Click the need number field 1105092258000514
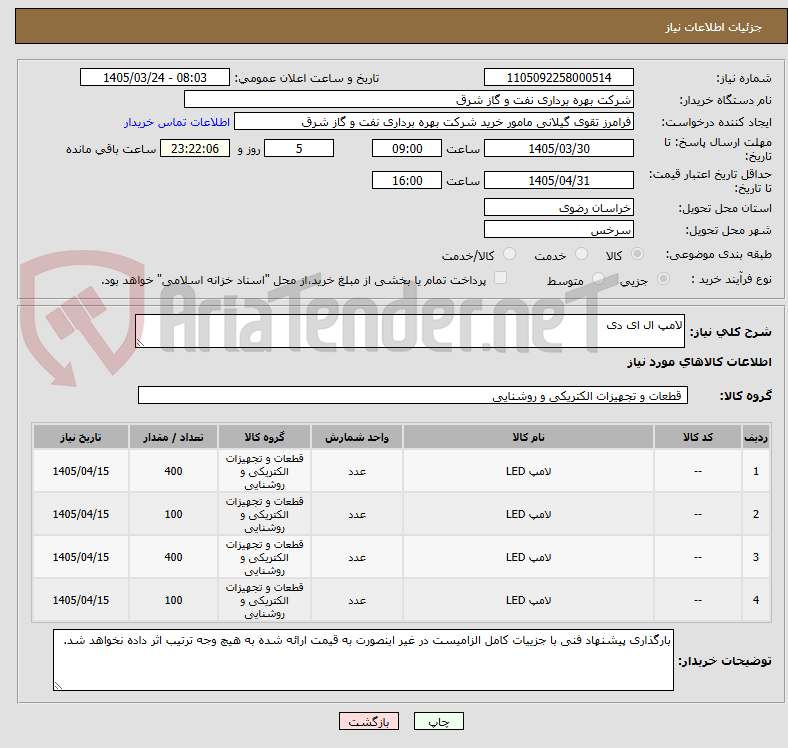Image resolution: width=788 pixels, height=748 pixels. click(x=558, y=77)
